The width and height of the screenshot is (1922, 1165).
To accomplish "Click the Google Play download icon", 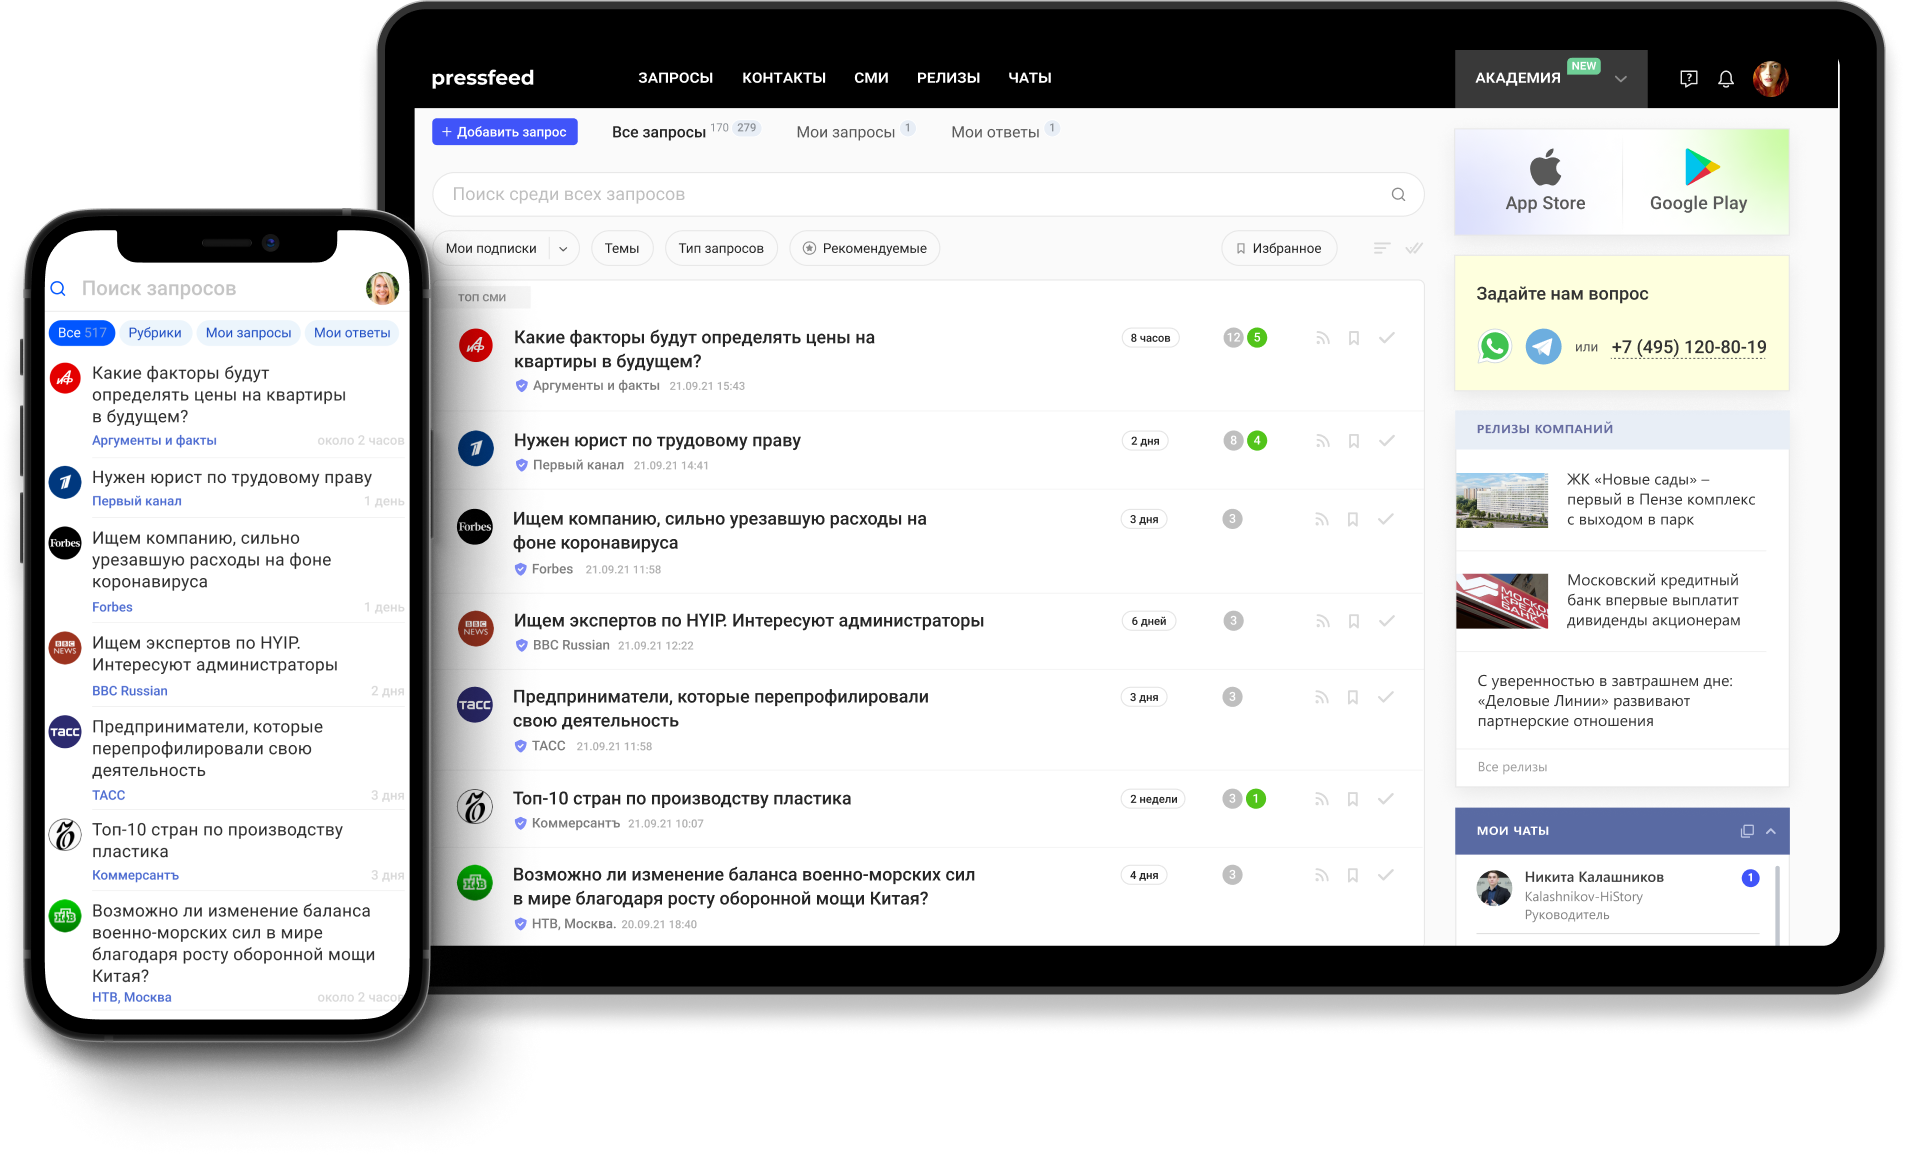I will coord(1698,165).
